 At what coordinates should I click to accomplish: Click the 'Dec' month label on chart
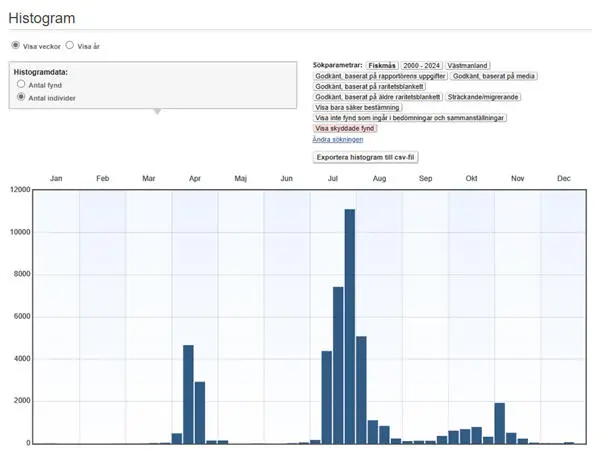(563, 178)
